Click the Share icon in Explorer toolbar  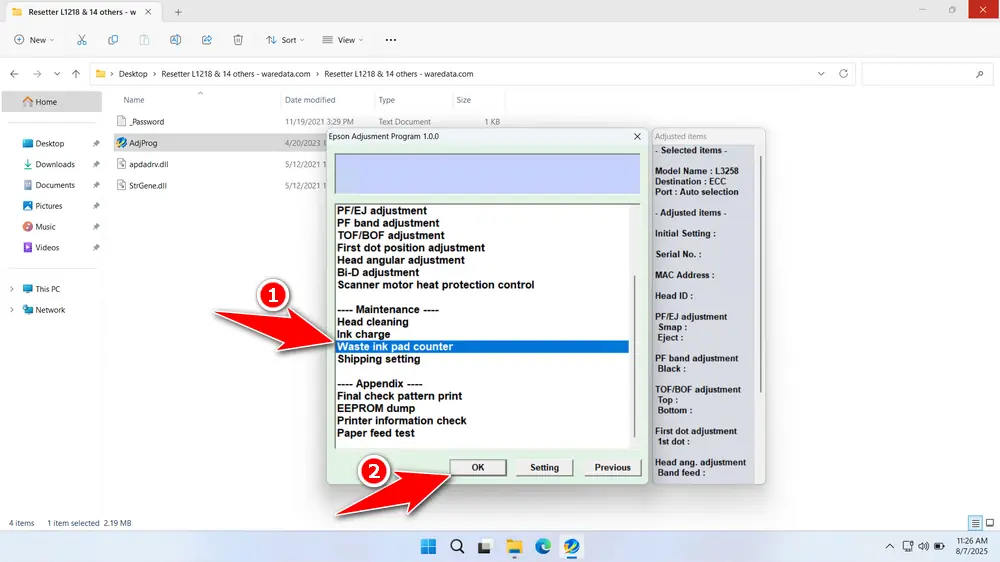207,40
